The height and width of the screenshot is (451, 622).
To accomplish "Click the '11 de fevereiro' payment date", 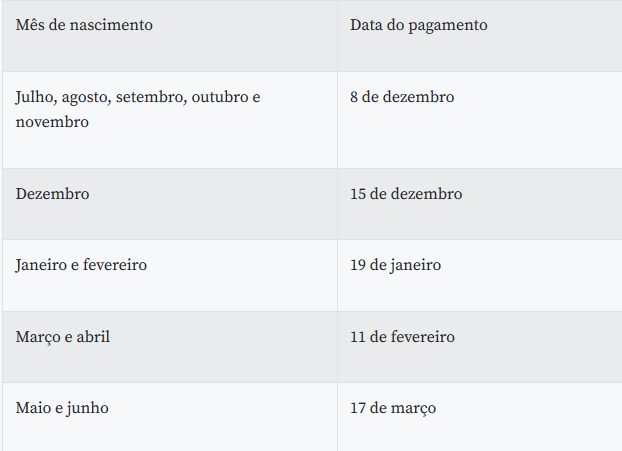I will (402, 337).
